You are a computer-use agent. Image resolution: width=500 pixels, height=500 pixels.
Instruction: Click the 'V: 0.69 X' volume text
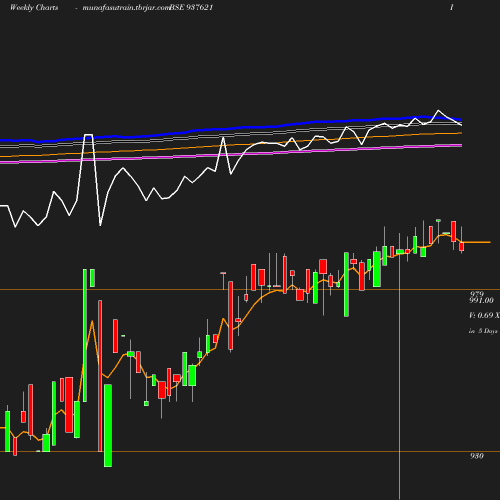coord(484,315)
